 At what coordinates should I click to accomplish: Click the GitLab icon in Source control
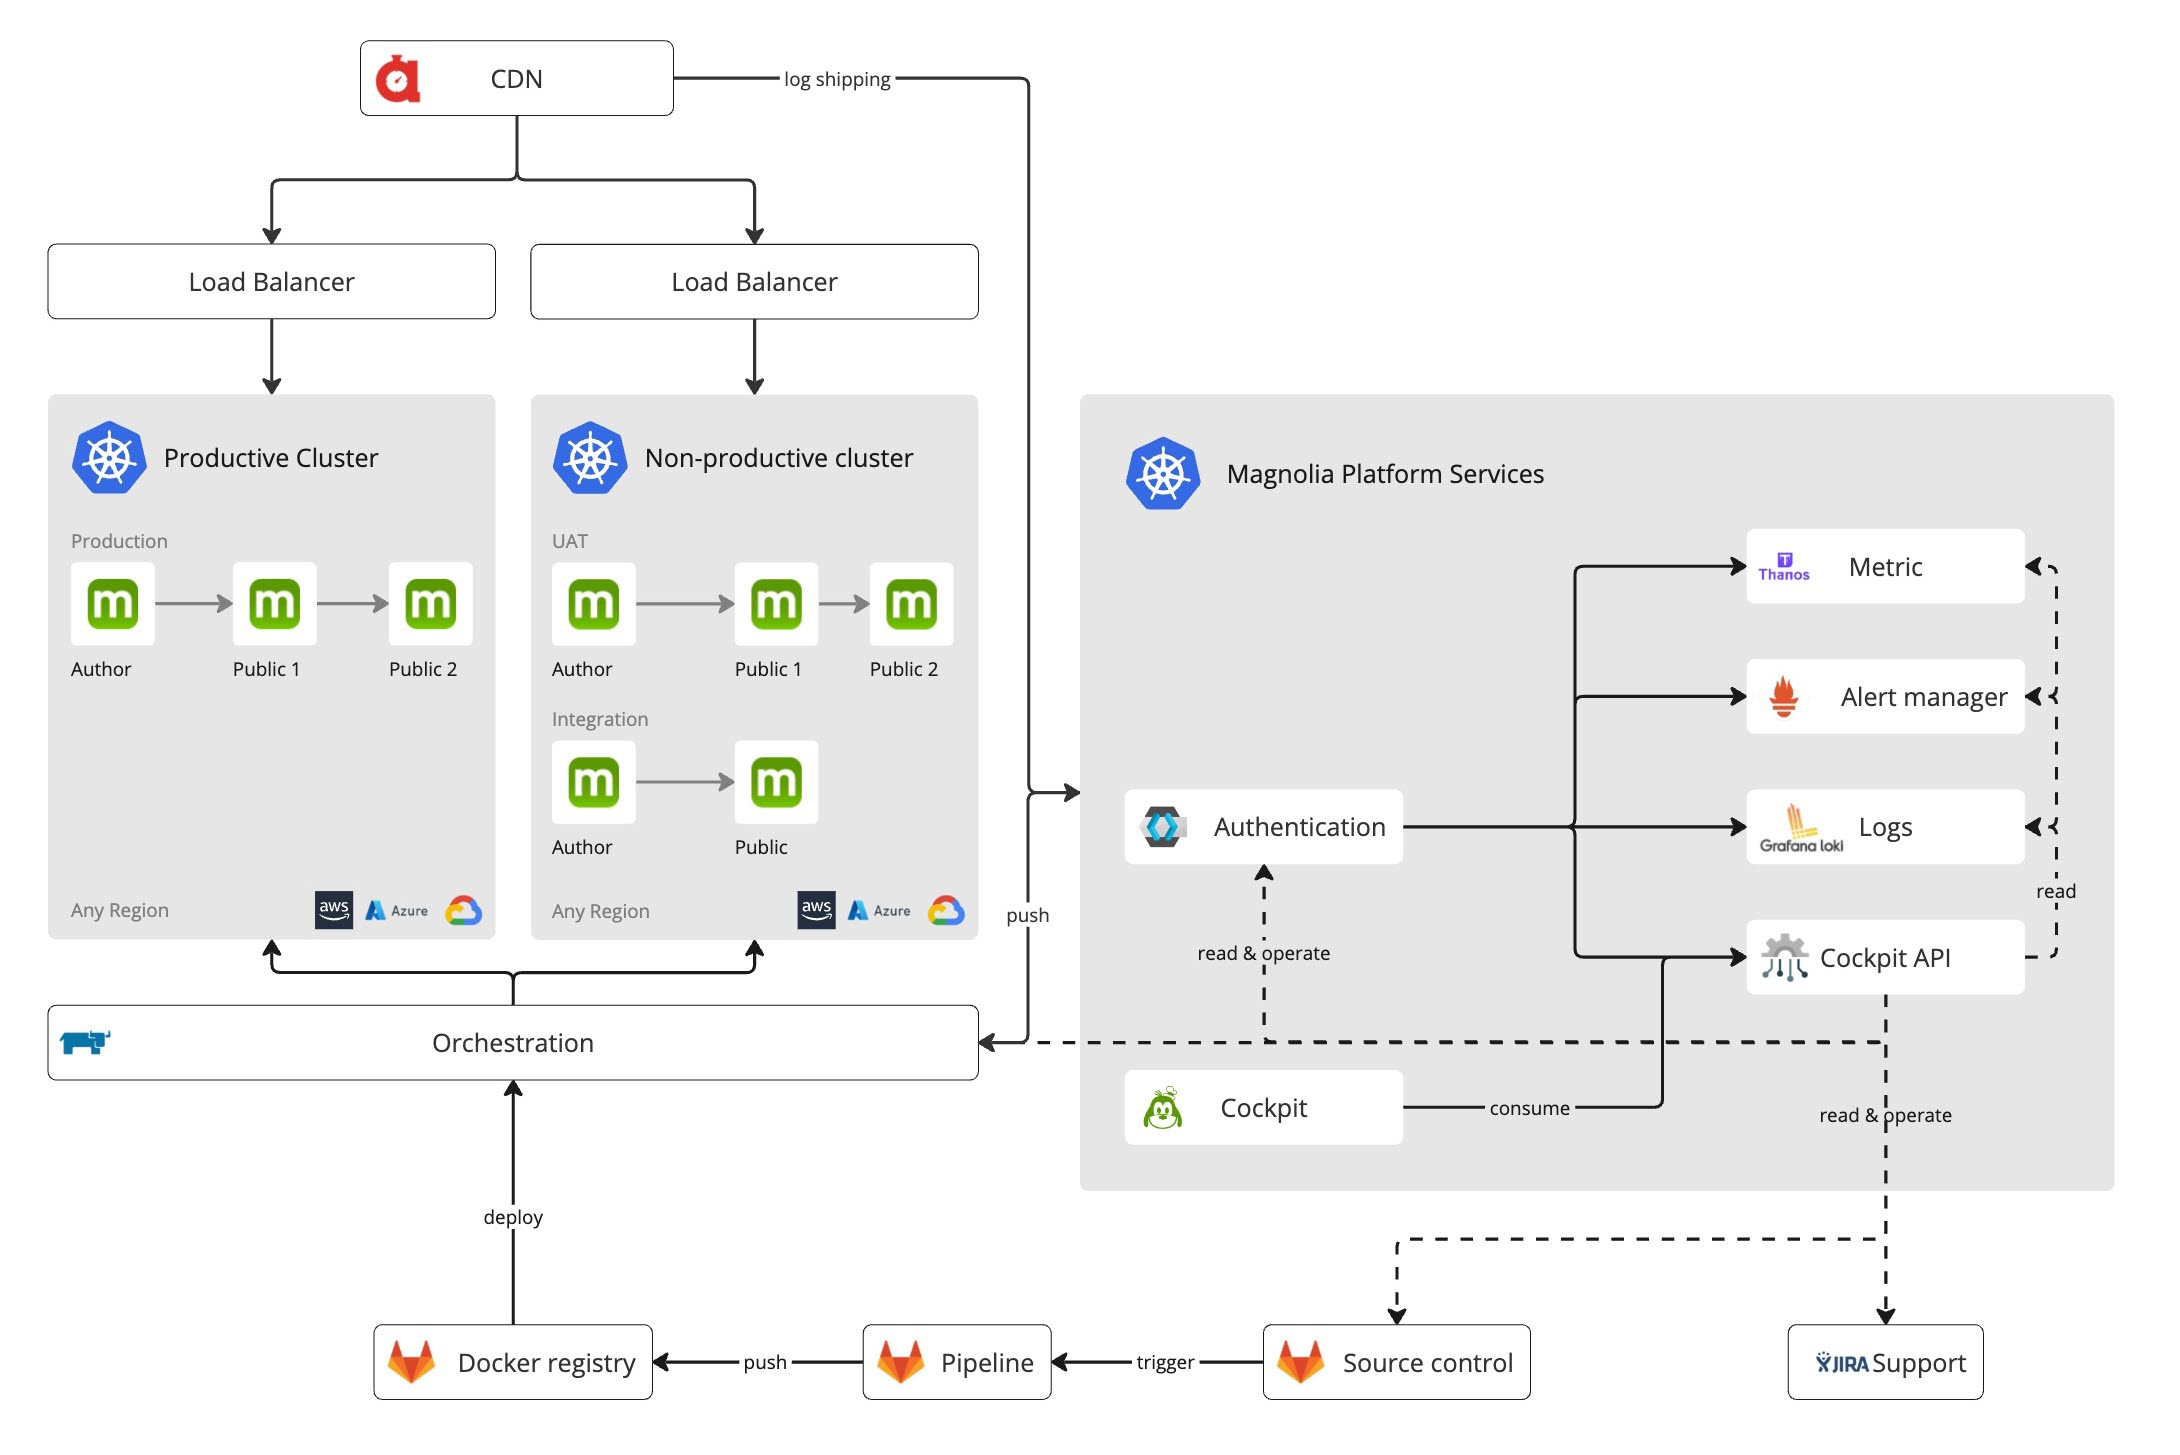click(1300, 1362)
